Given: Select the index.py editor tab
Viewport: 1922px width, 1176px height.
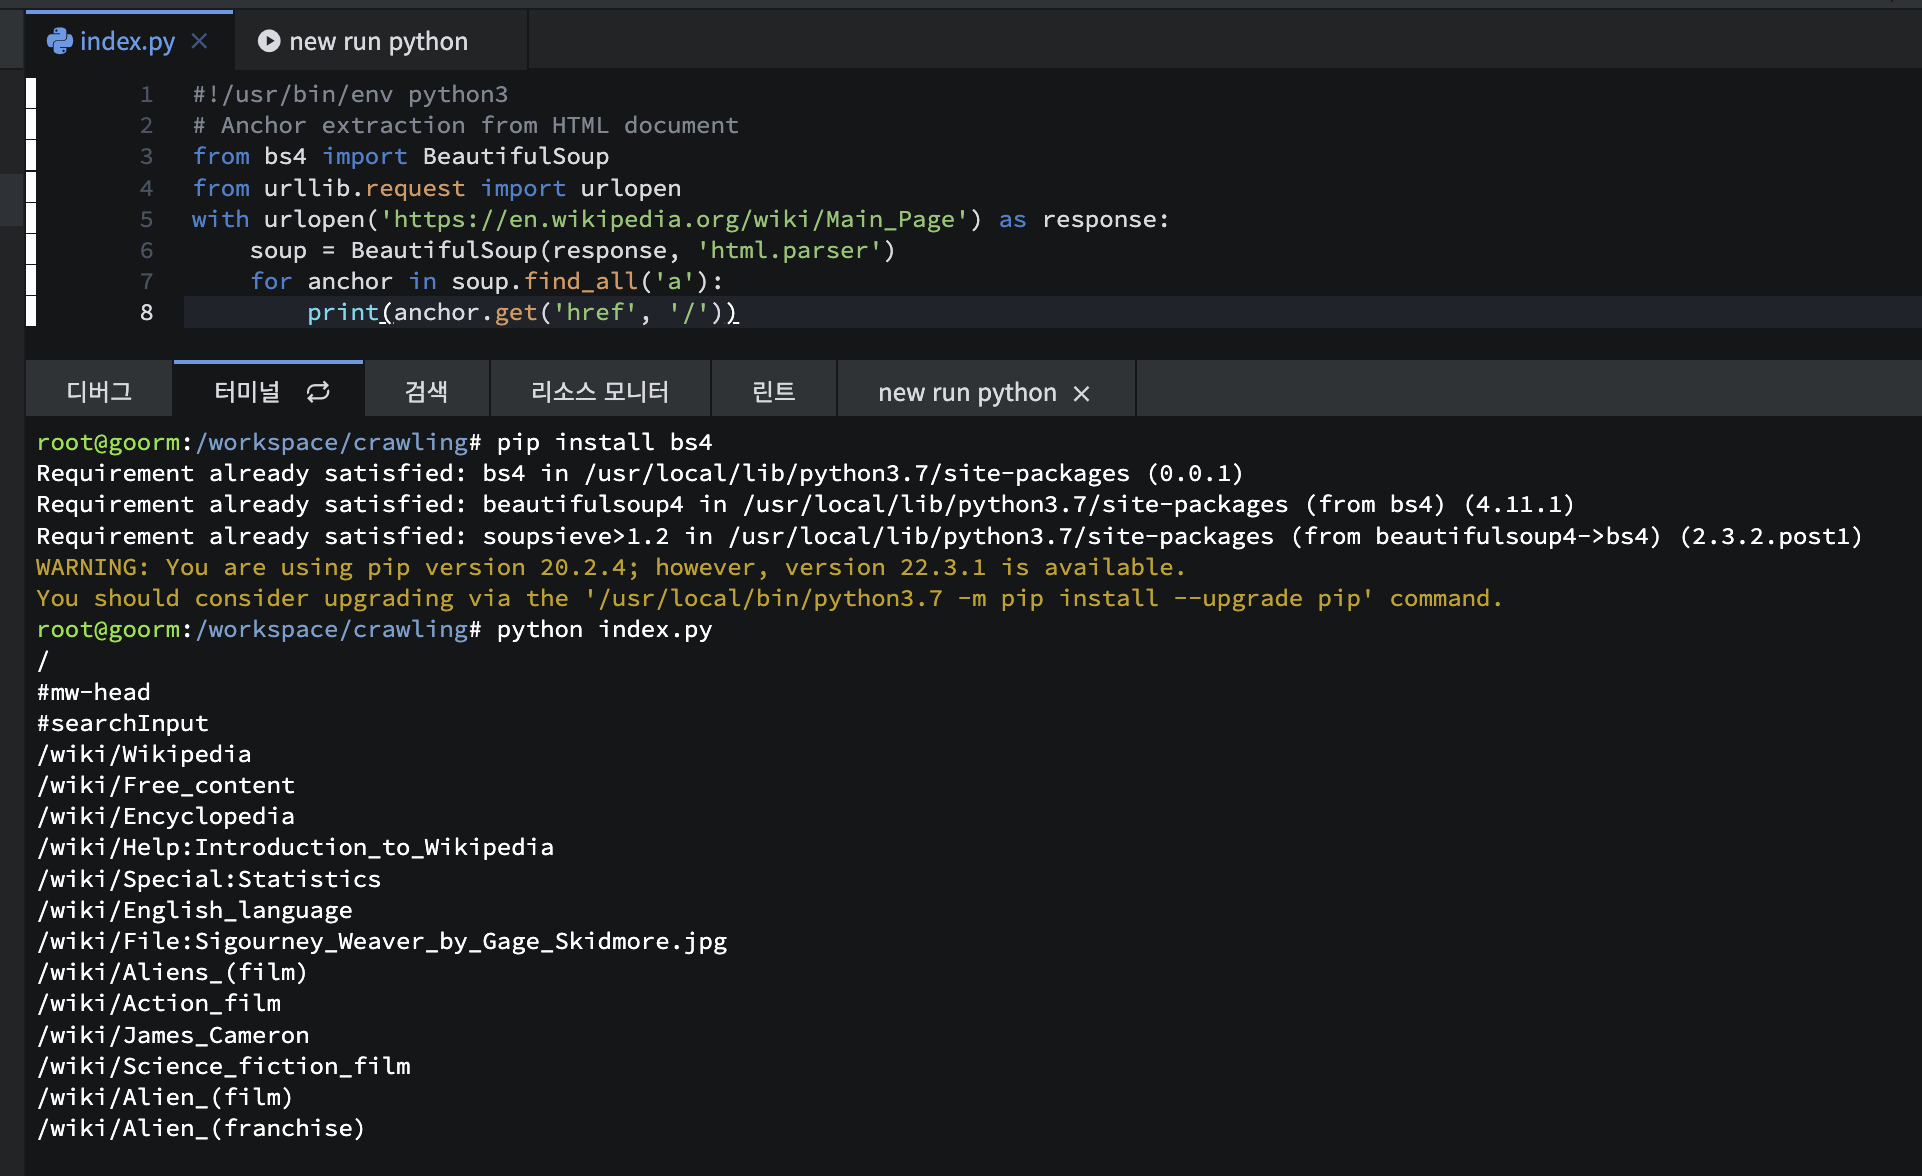Looking at the screenshot, I should (x=126, y=41).
